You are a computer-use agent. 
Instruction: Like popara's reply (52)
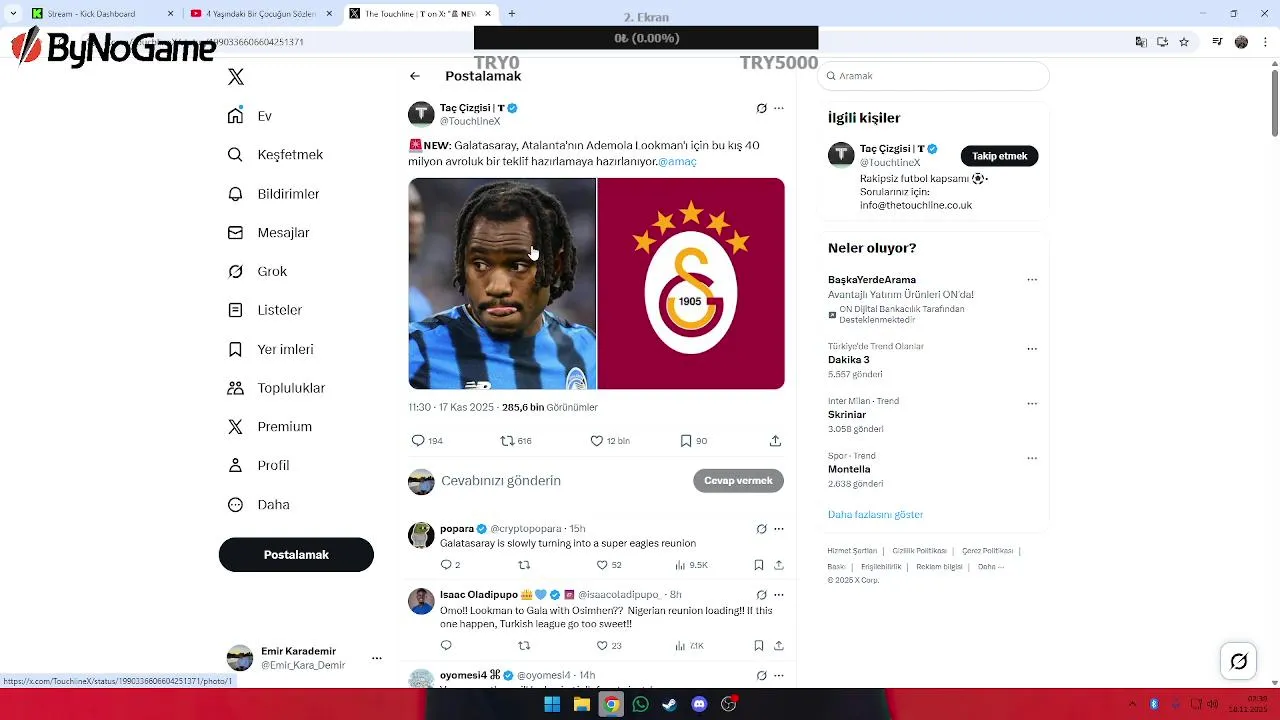(602, 566)
